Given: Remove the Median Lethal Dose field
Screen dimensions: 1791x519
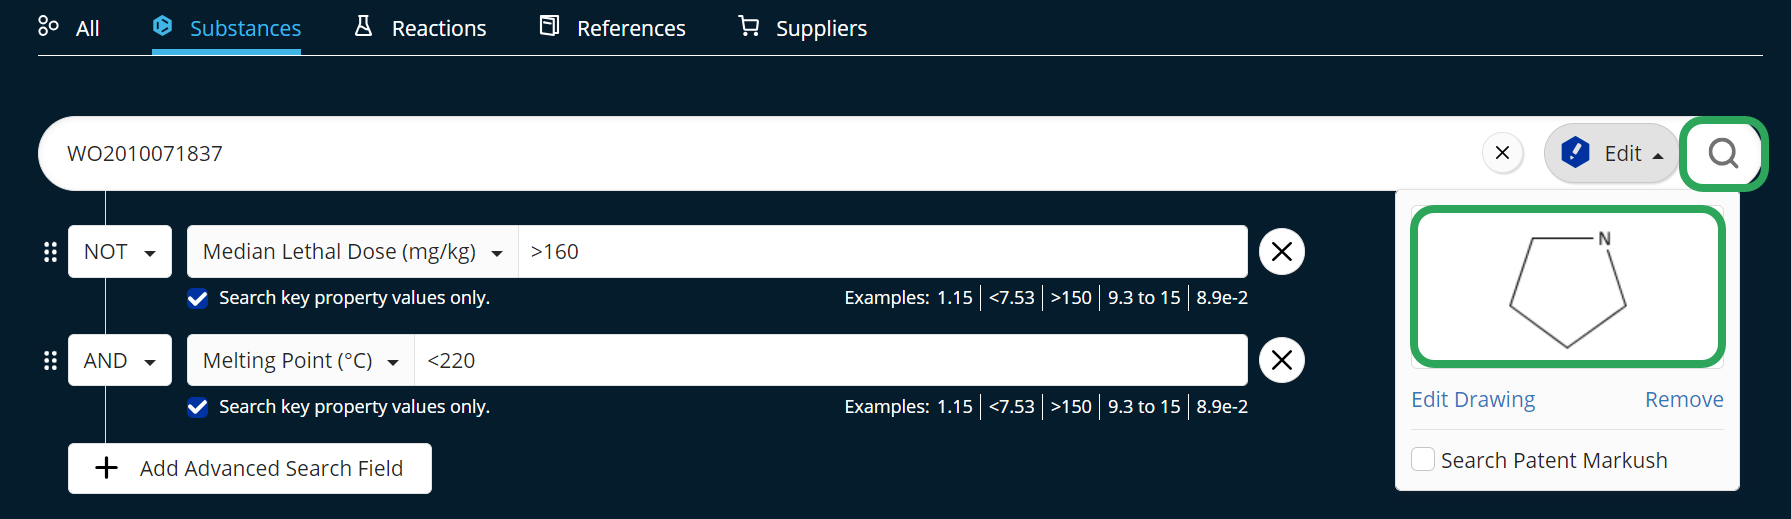Looking at the screenshot, I should coord(1282,252).
